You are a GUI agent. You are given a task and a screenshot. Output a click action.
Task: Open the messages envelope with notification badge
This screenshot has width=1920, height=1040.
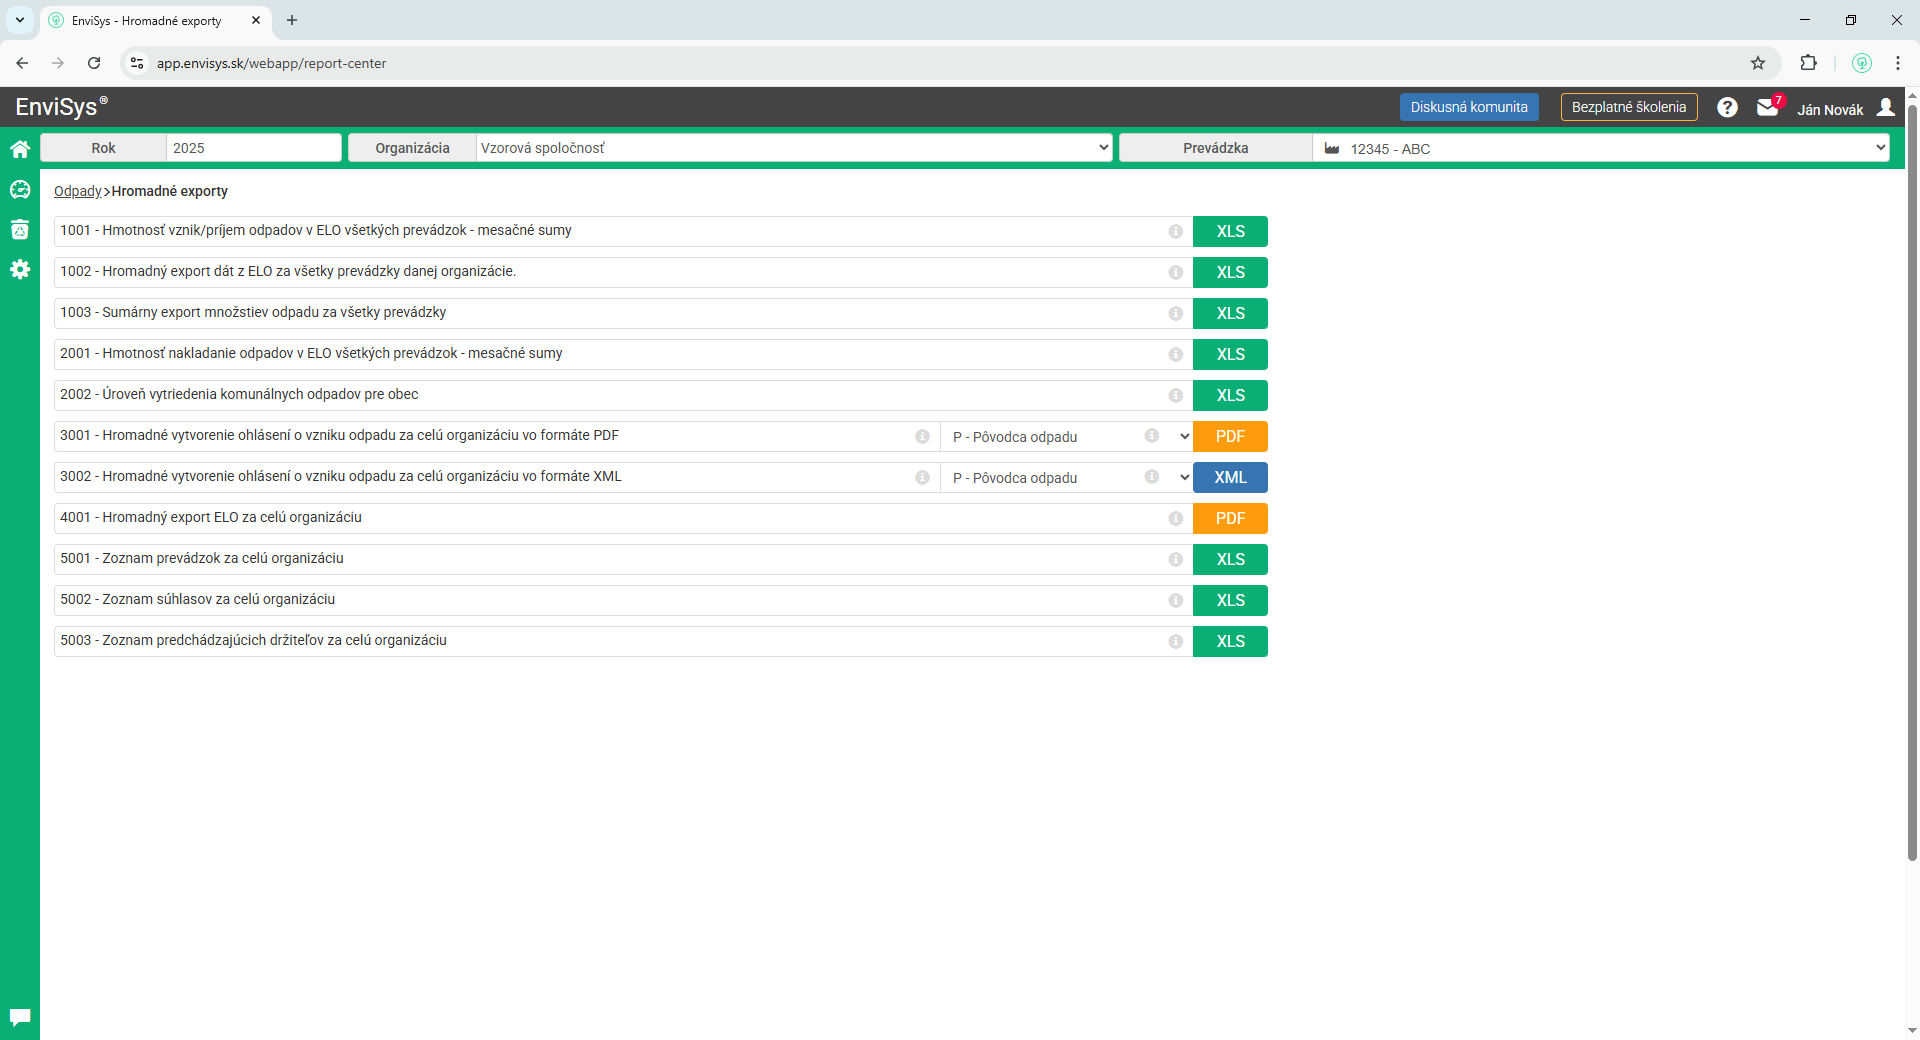point(1768,107)
